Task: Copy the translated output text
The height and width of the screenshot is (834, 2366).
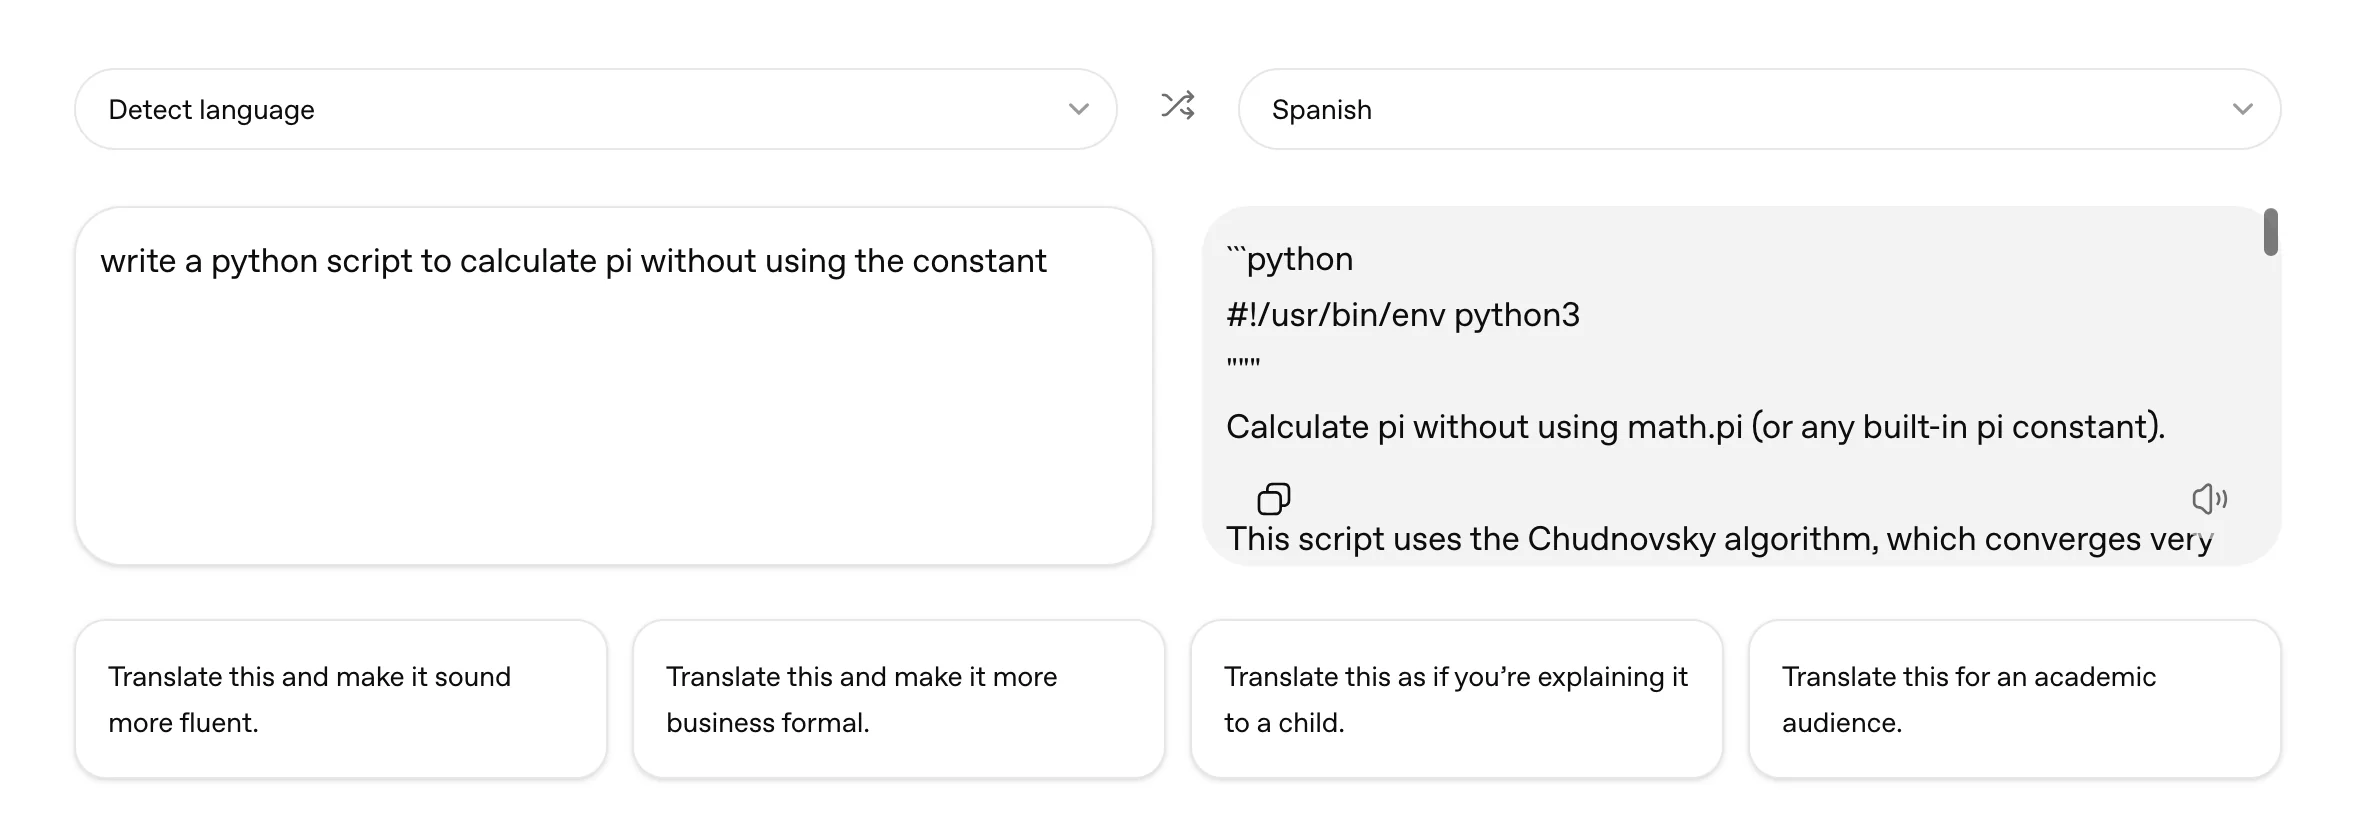Action: pos(1273,498)
